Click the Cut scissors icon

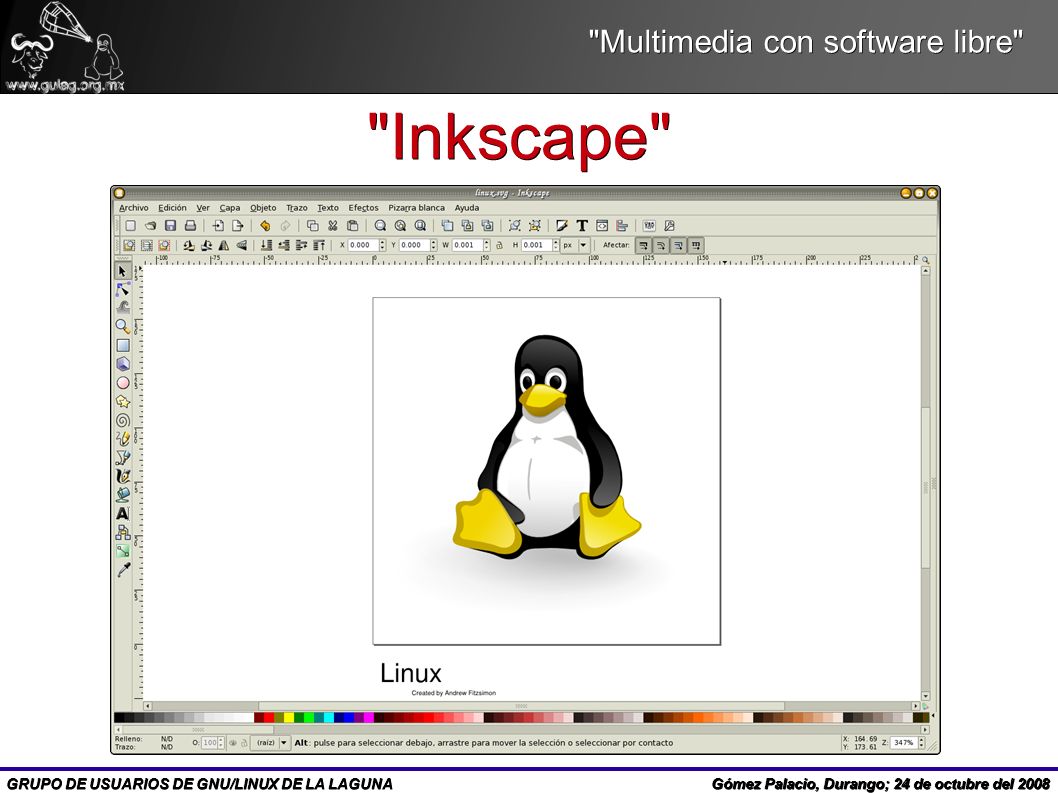332,225
